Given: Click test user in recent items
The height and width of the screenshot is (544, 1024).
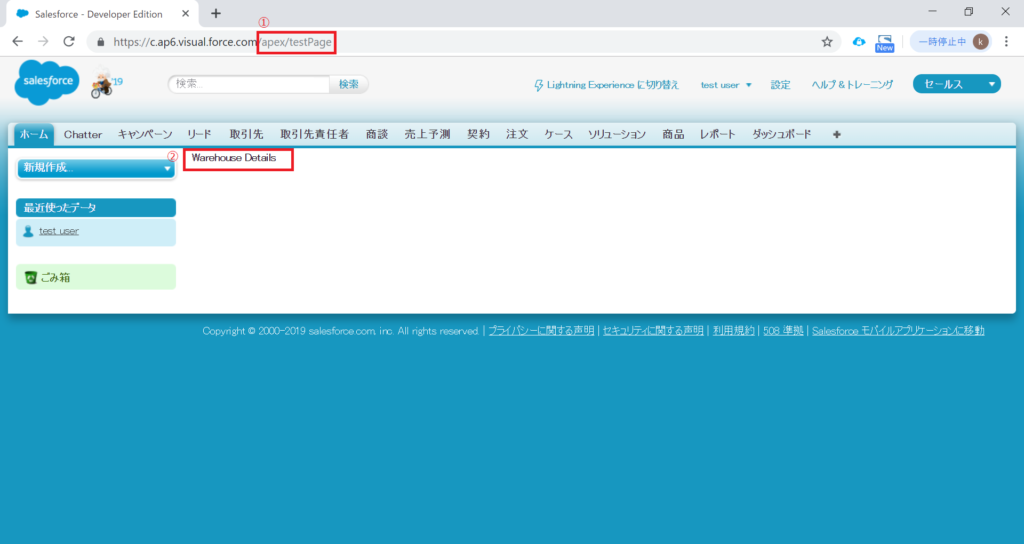Looking at the screenshot, I should pos(58,231).
